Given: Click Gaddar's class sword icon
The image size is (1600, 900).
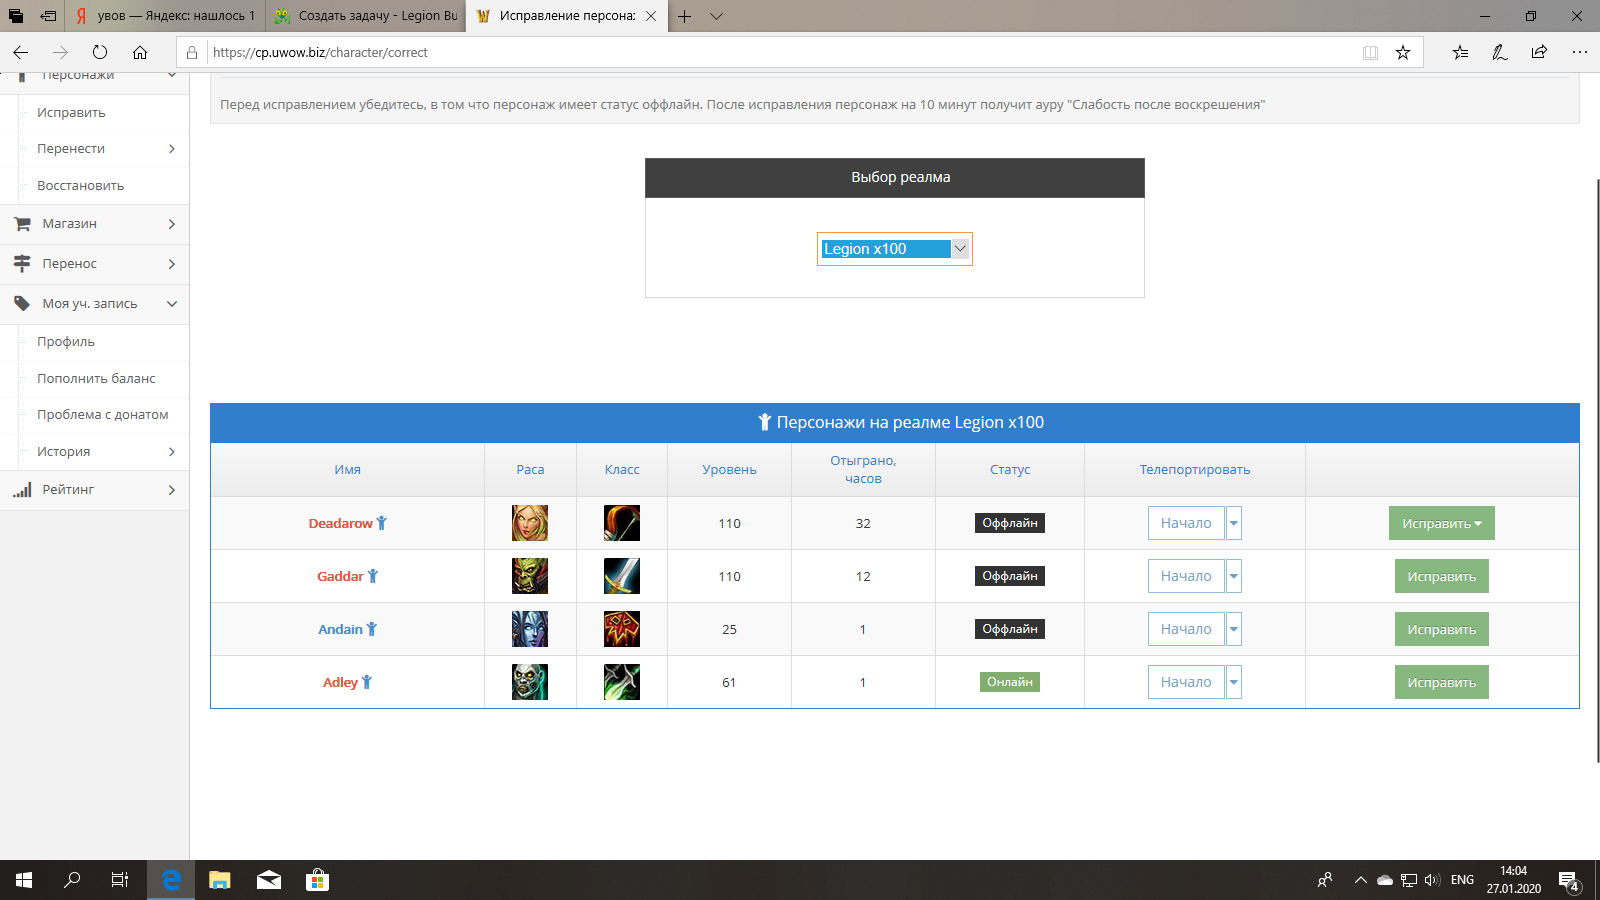Looking at the screenshot, I should pos(621,576).
